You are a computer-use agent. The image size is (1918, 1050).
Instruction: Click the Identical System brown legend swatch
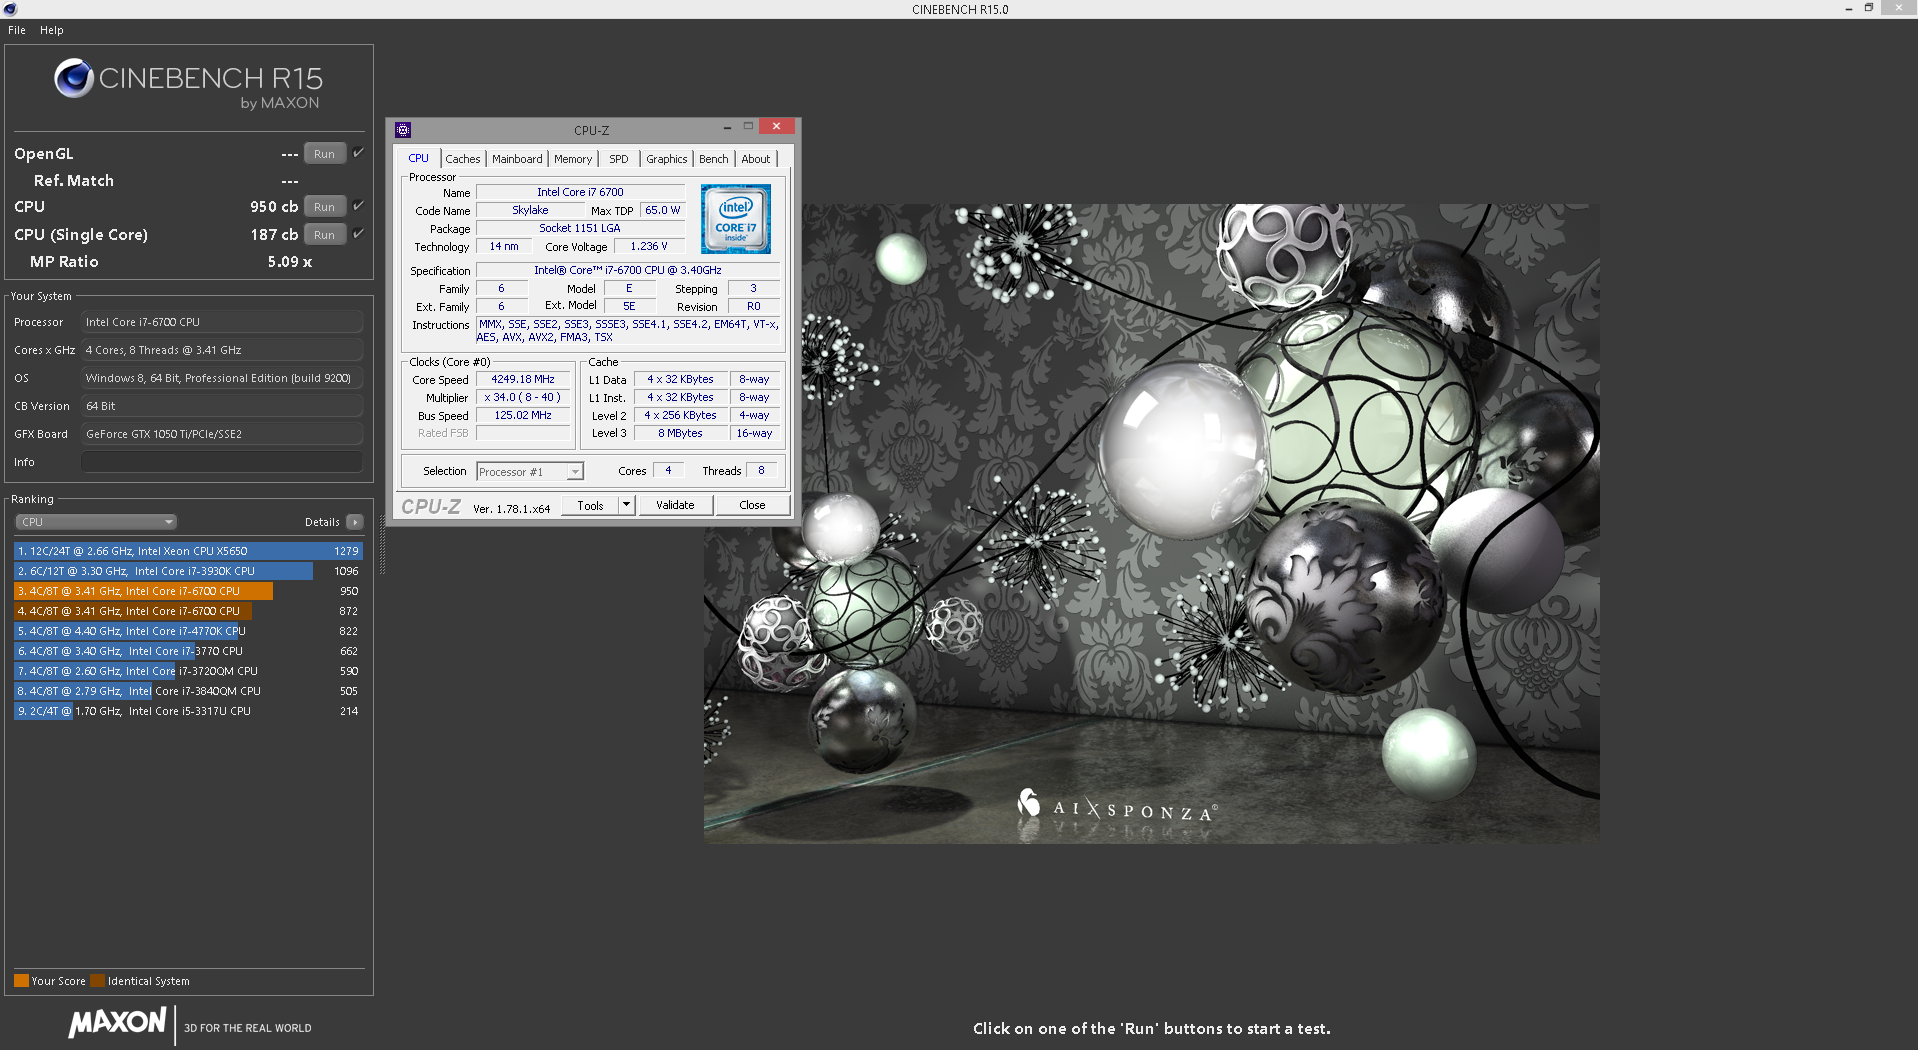[x=97, y=981]
